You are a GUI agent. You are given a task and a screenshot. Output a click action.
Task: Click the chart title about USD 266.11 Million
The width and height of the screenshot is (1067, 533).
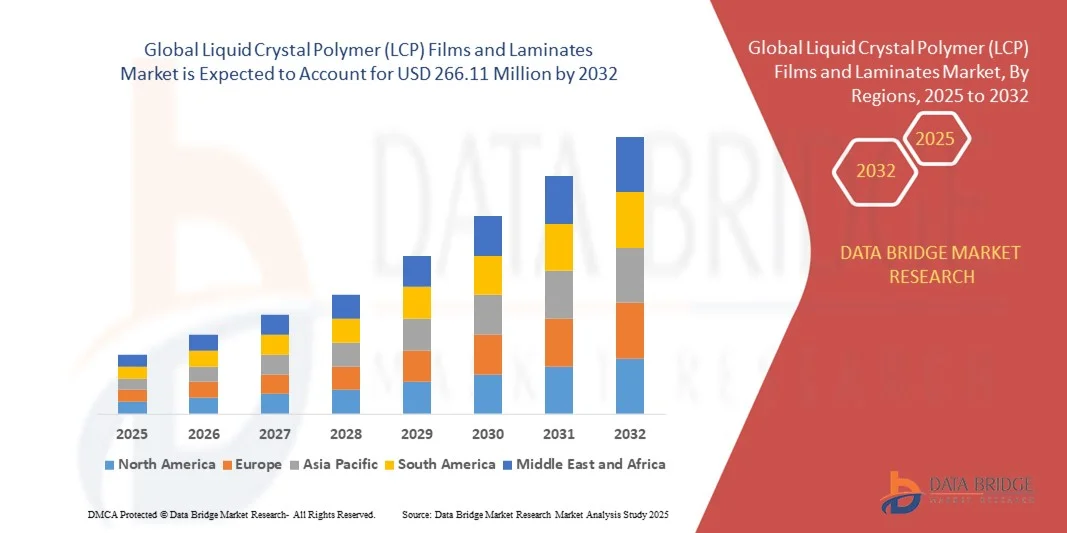point(369,62)
